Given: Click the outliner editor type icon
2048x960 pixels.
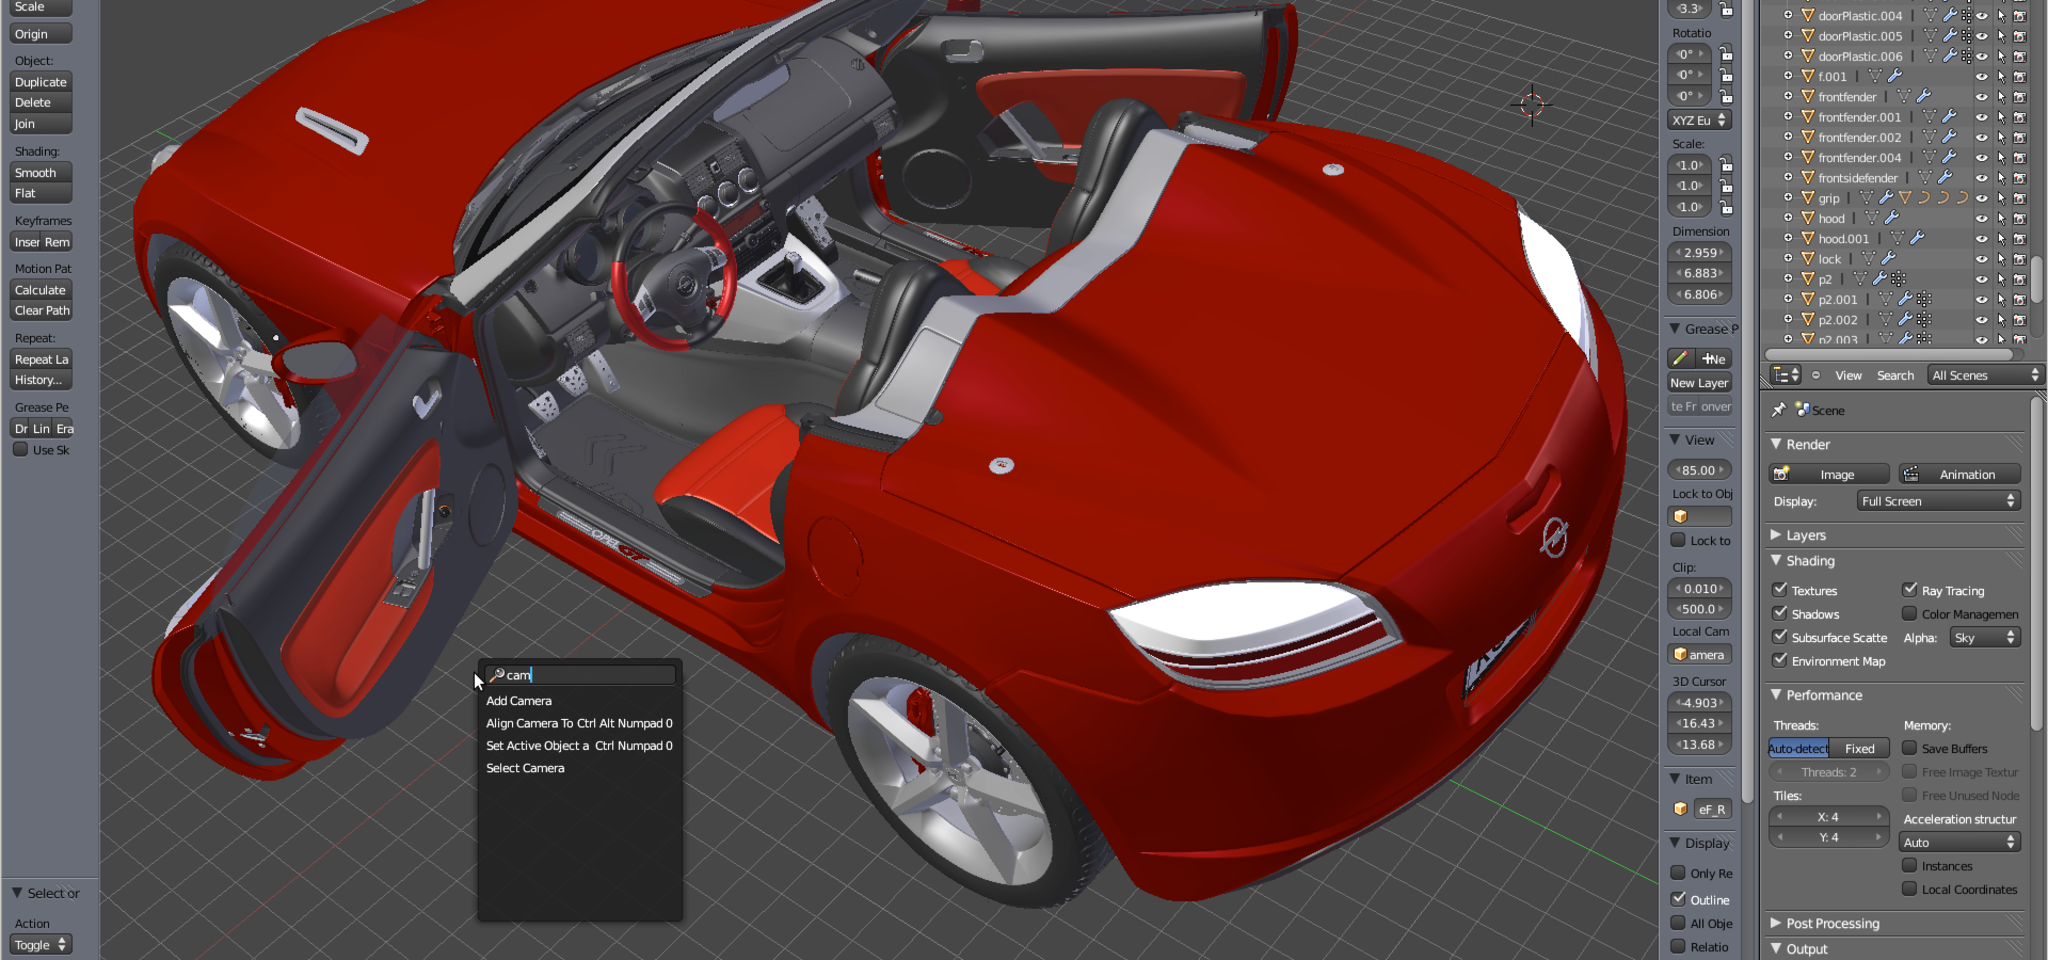Looking at the screenshot, I should pos(1785,375).
